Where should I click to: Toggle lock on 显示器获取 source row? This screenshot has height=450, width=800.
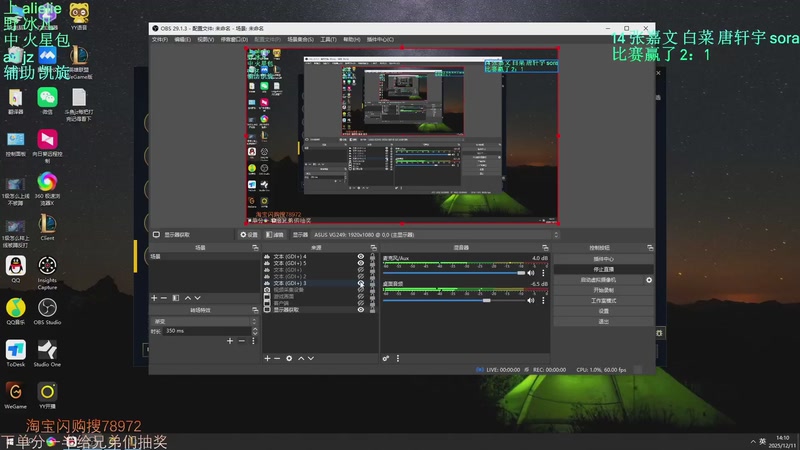click(x=372, y=310)
